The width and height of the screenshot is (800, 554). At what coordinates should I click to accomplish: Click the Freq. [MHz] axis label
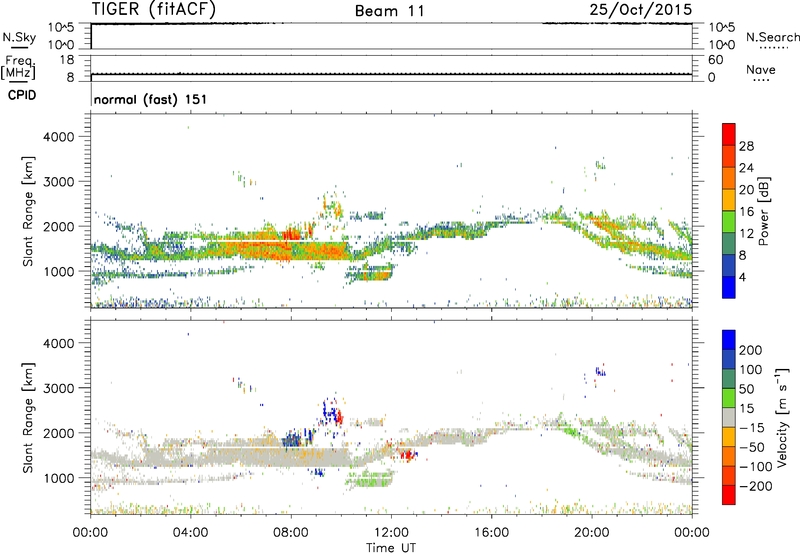tap(18, 68)
